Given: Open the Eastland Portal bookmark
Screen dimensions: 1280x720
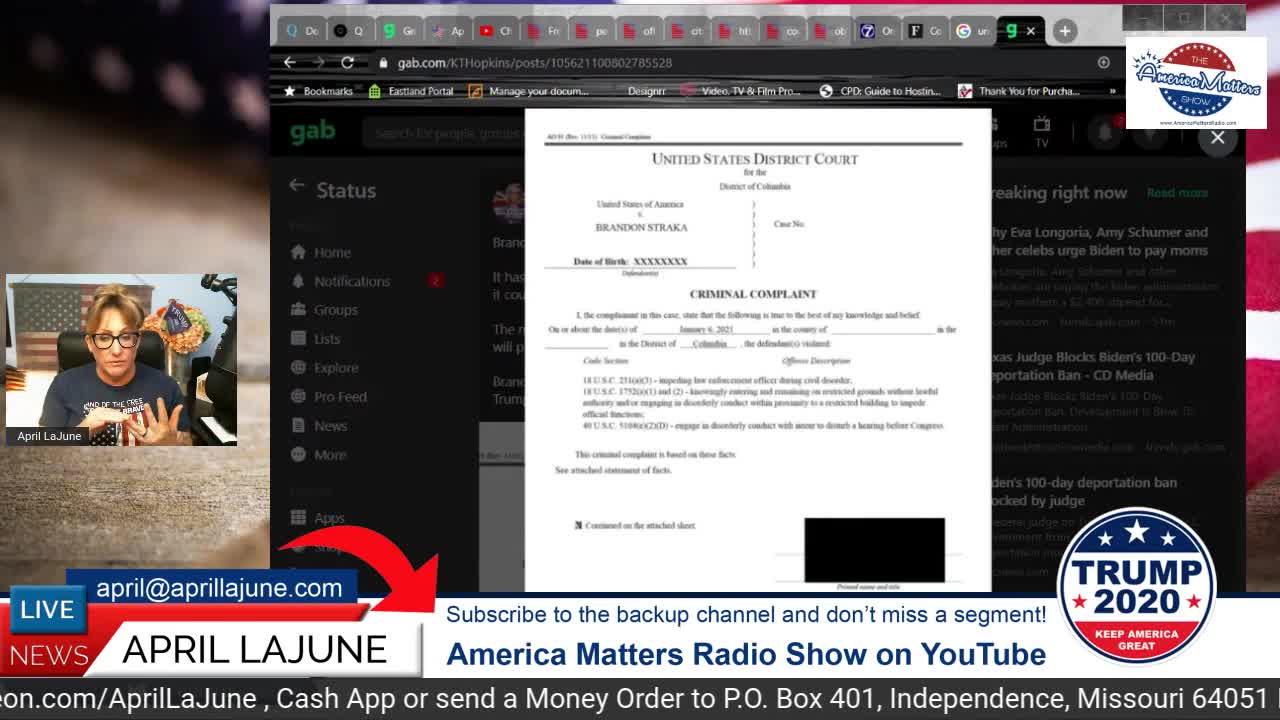Looking at the screenshot, I should pyautogui.click(x=411, y=91).
